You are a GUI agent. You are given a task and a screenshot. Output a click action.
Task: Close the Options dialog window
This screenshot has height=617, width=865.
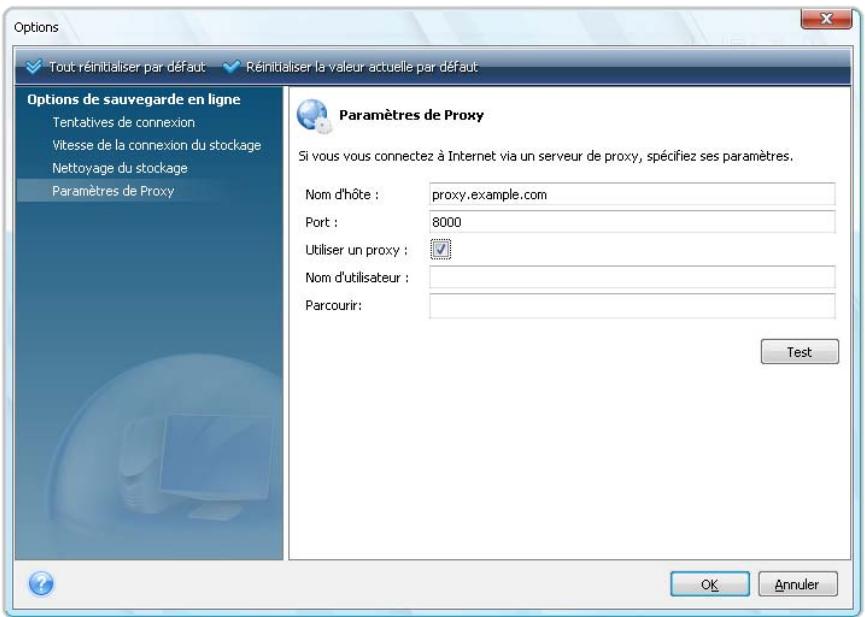click(826, 19)
